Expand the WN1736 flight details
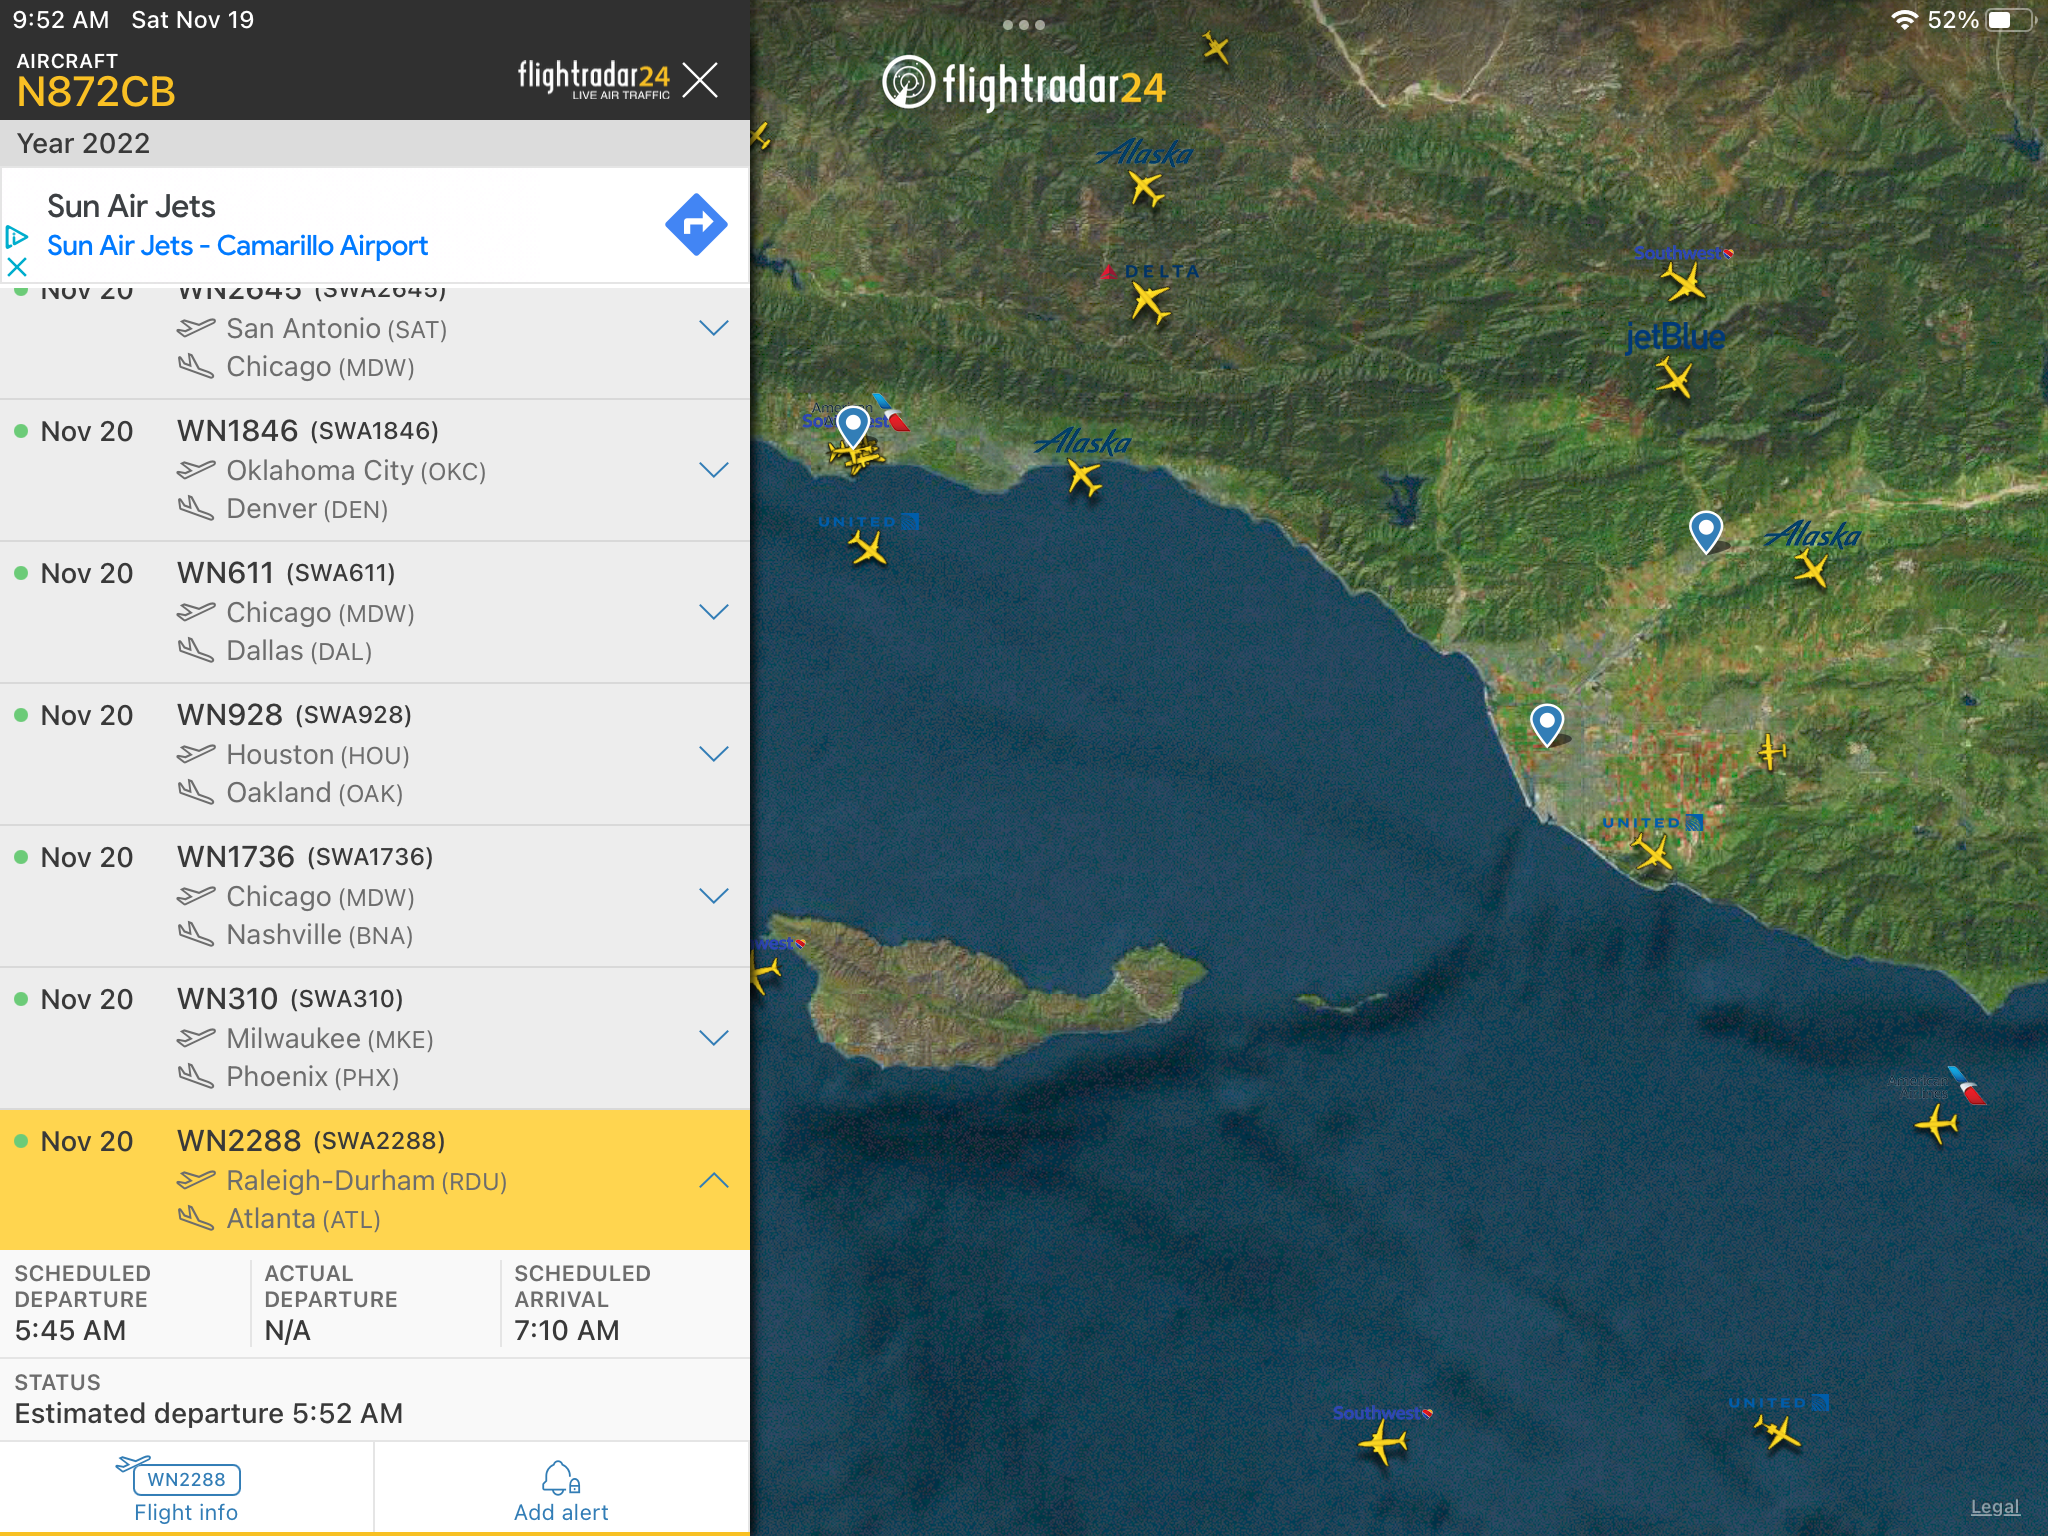This screenshot has height=1536, width=2048. 713,896
